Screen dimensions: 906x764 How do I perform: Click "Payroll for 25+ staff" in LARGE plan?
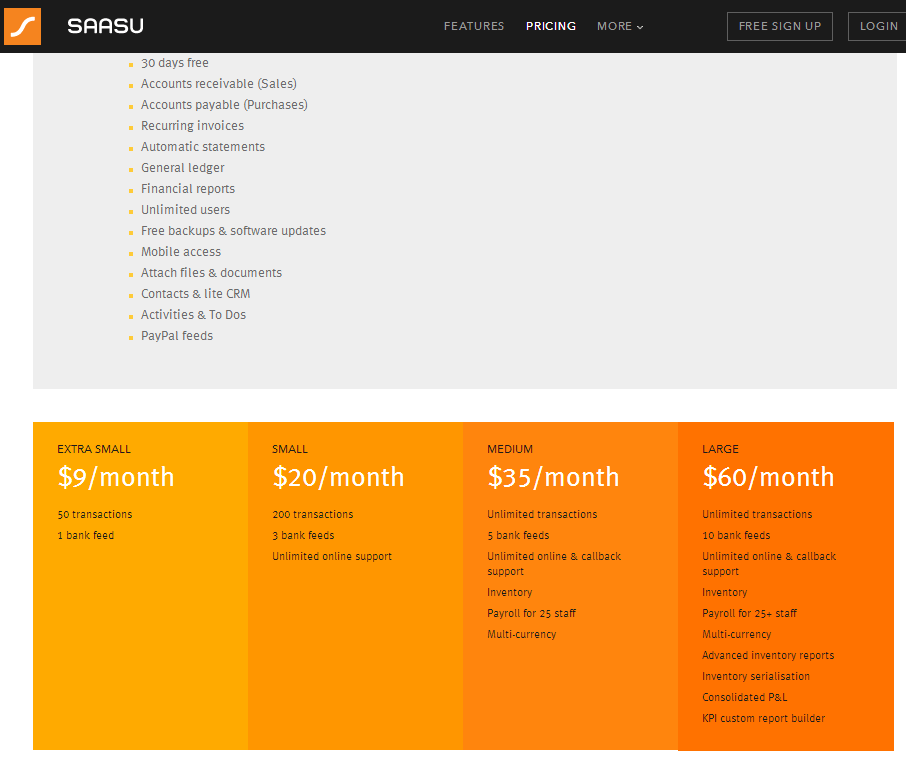750,613
